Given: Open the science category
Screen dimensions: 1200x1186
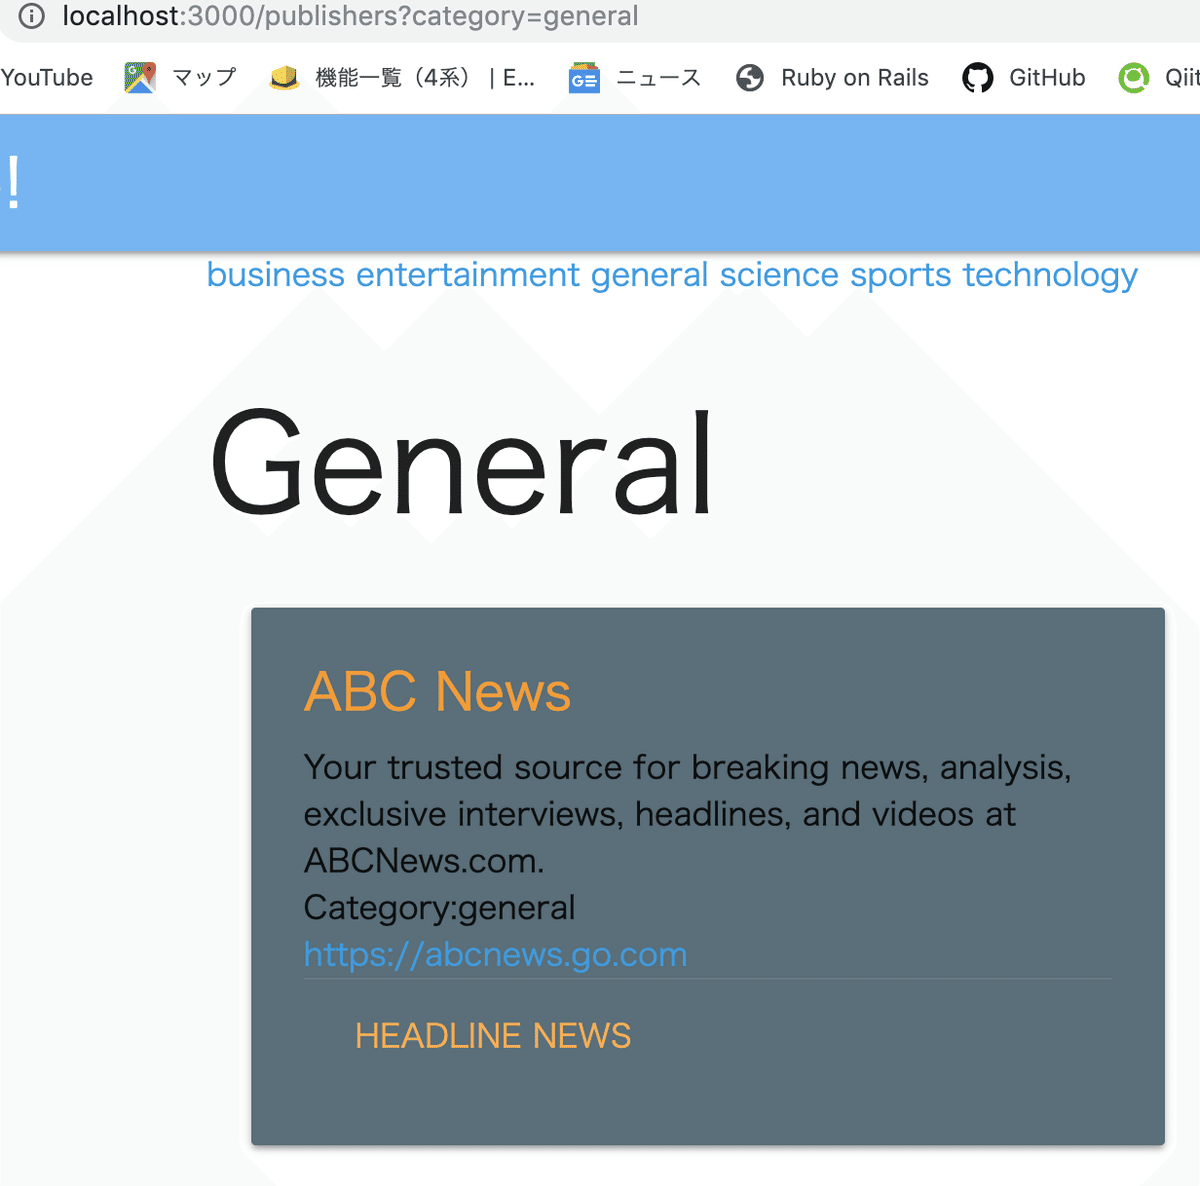Looking at the screenshot, I should (779, 274).
